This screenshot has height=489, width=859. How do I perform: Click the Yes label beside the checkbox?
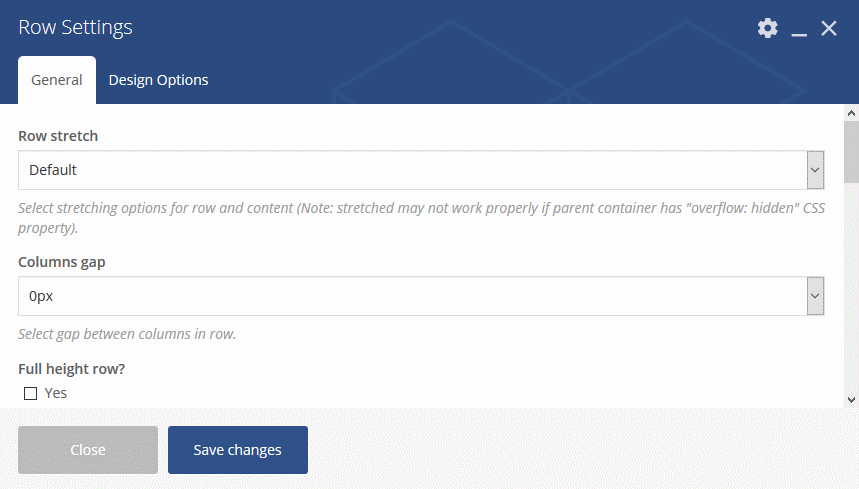(x=56, y=393)
